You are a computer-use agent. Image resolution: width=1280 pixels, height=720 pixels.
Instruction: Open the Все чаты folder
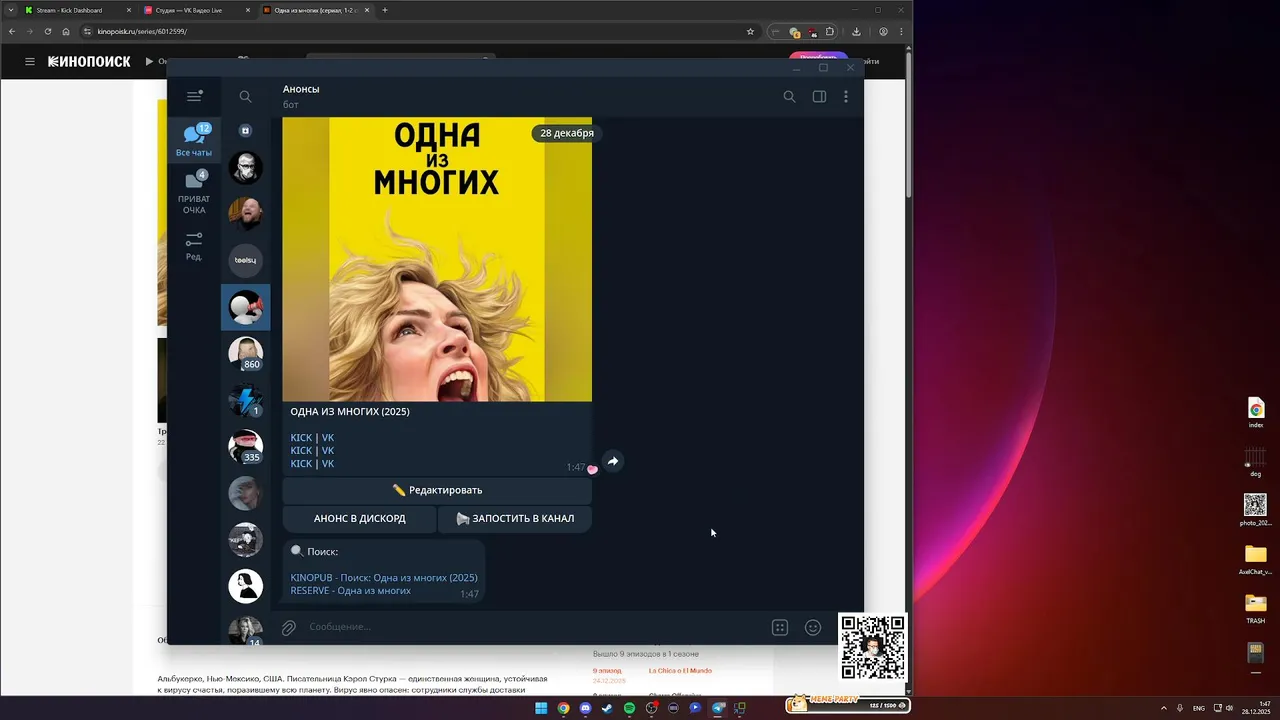tap(194, 140)
